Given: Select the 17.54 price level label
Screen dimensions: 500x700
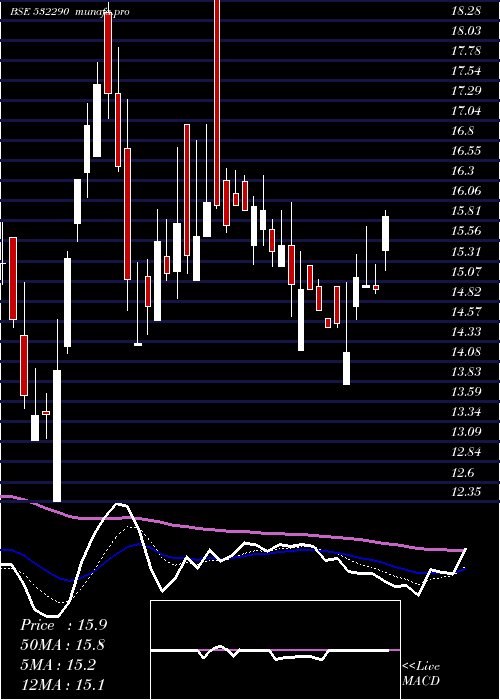Looking at the screenshot, I should click(x=466, y=71).
